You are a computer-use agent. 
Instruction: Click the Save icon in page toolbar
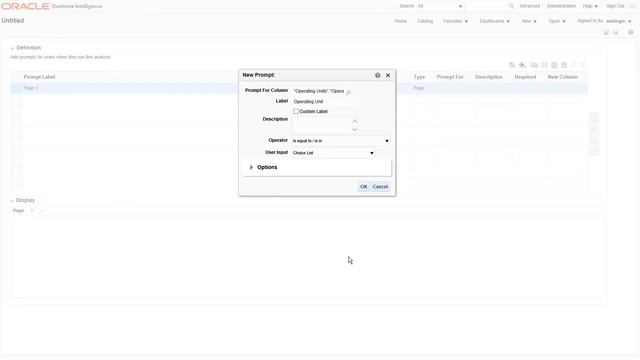click(x=606, y=33)
